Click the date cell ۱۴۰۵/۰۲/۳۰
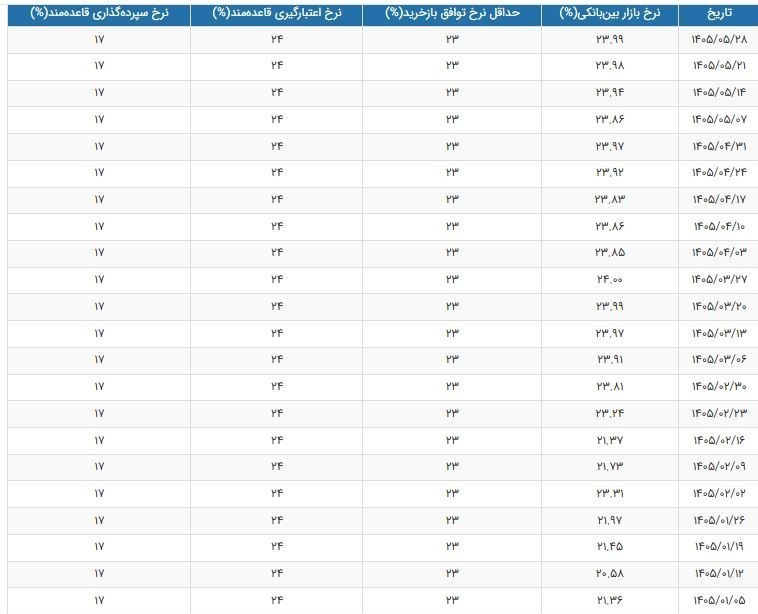The width and height of the screenshot is (758, 614). [718, 387]
